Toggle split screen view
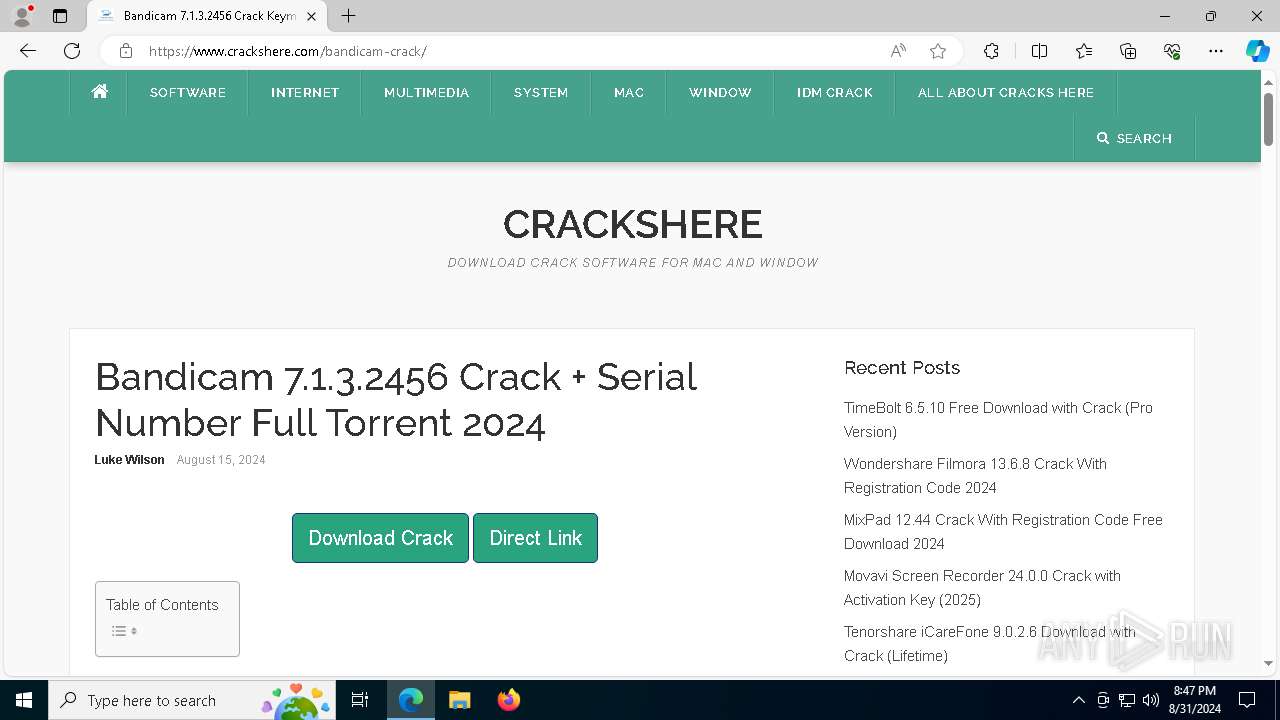Screen dimensions: 1280x720 click(1039, 51)
